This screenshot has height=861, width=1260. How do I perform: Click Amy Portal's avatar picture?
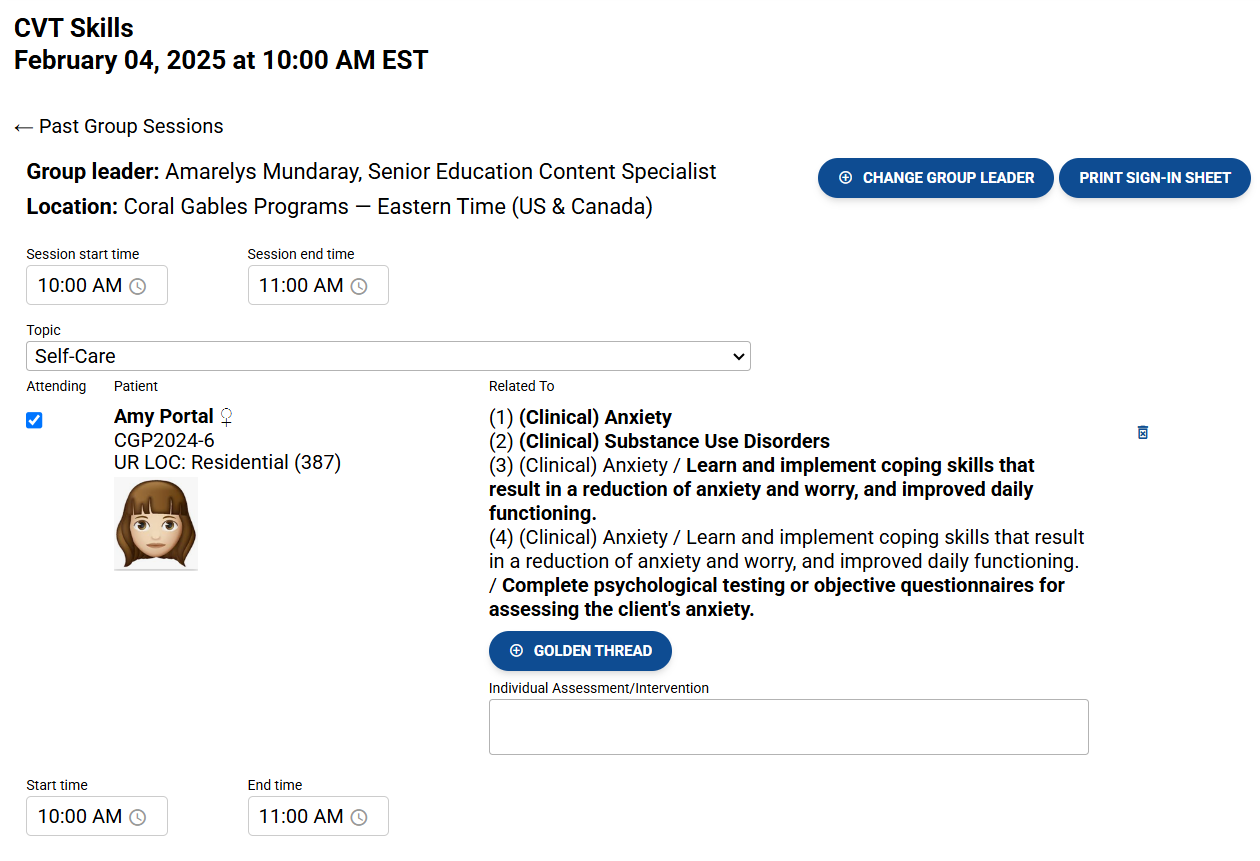coord(156,522)
